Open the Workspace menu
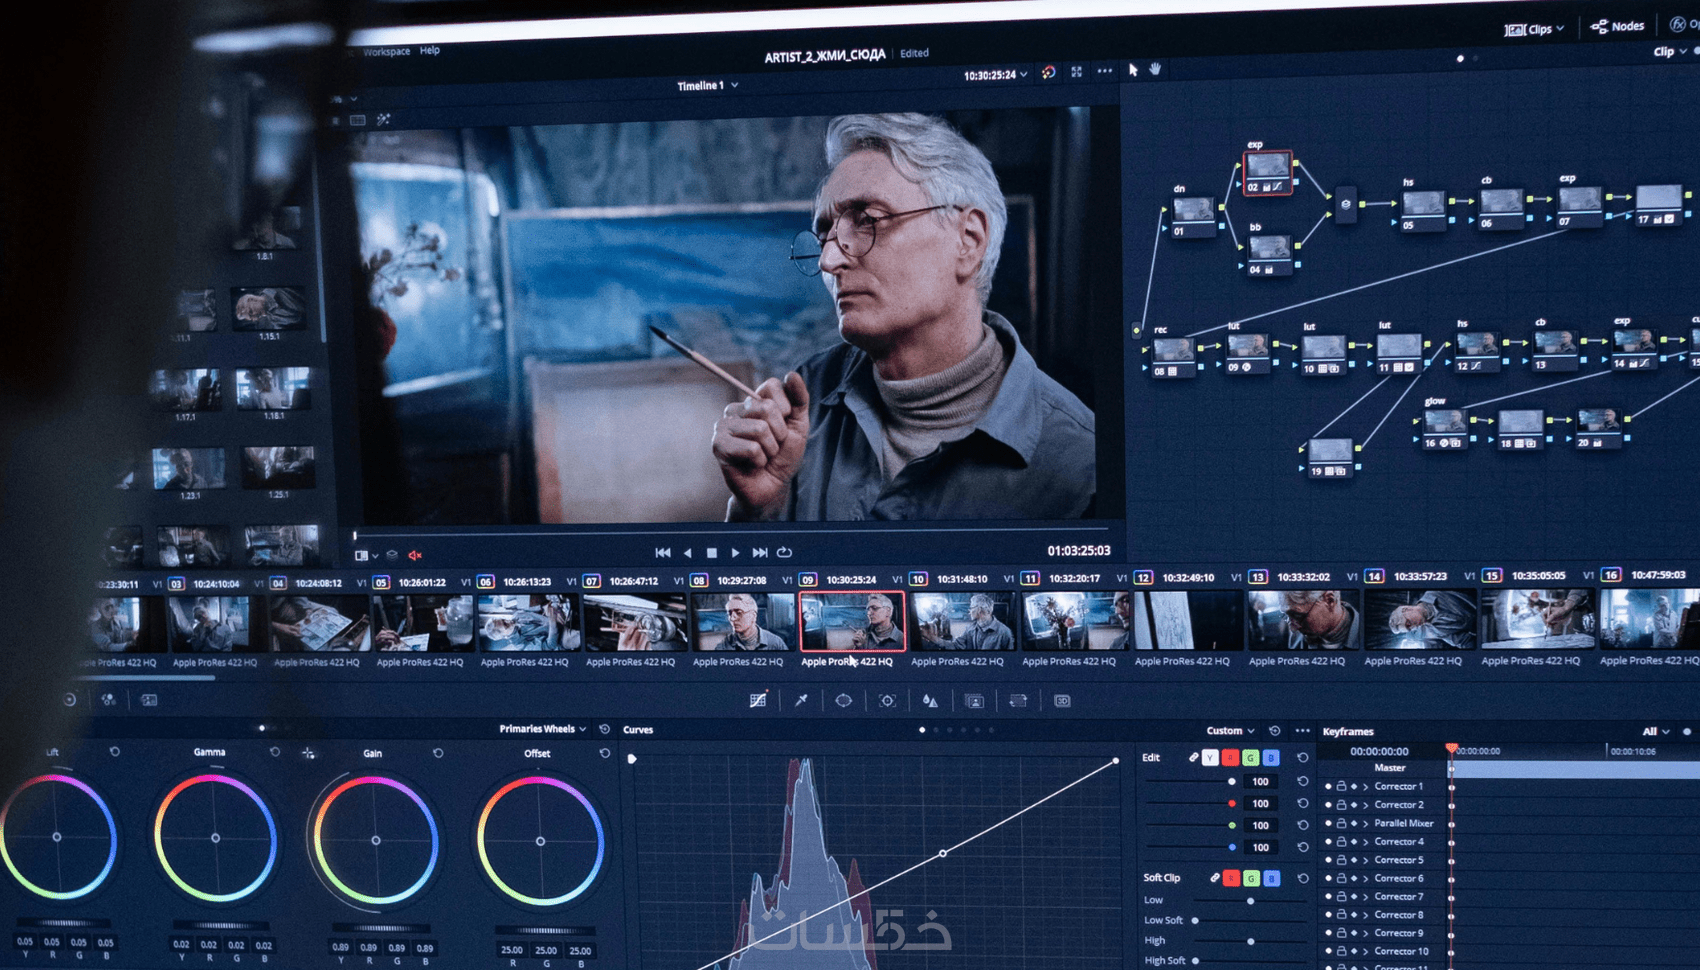Viewport: 1700px width, 970px height. tap(386, 51)
